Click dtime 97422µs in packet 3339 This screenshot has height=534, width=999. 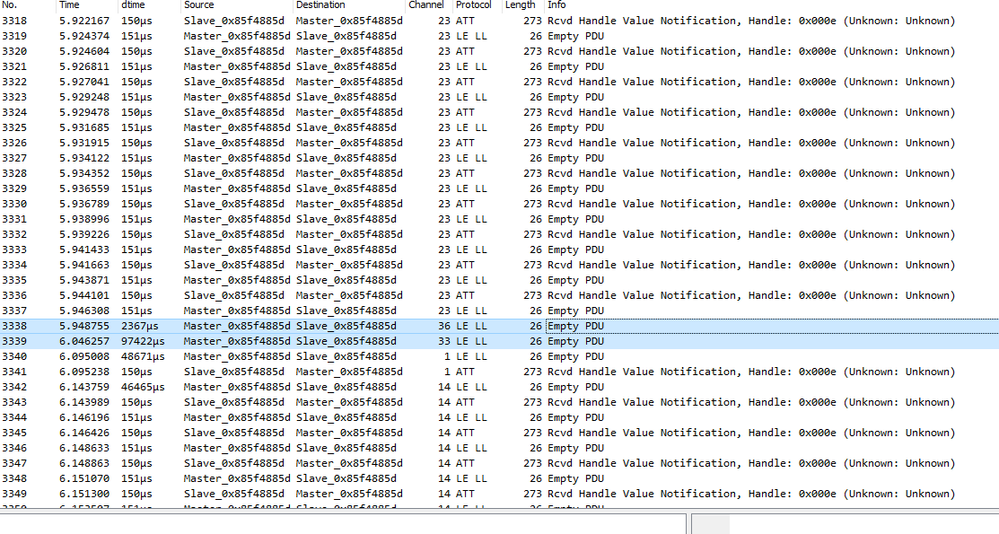[143, 342]
